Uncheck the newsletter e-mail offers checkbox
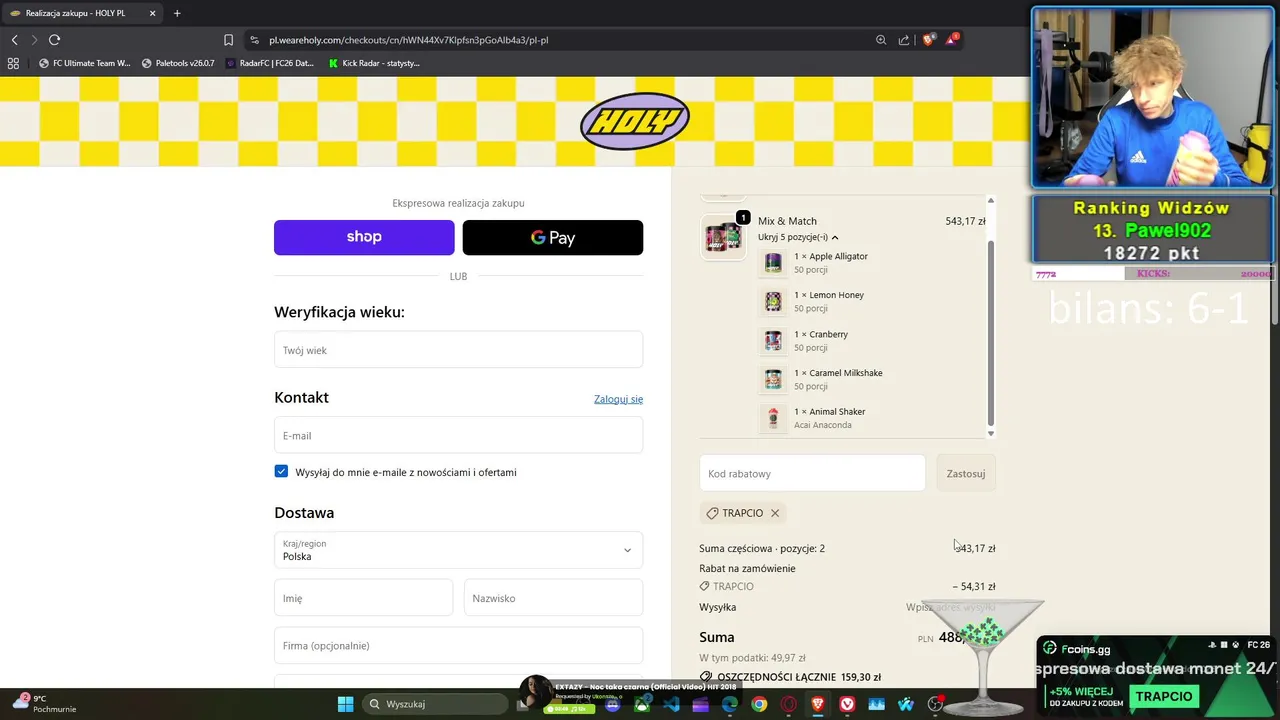1280x720 pixels. click(281, 471)
